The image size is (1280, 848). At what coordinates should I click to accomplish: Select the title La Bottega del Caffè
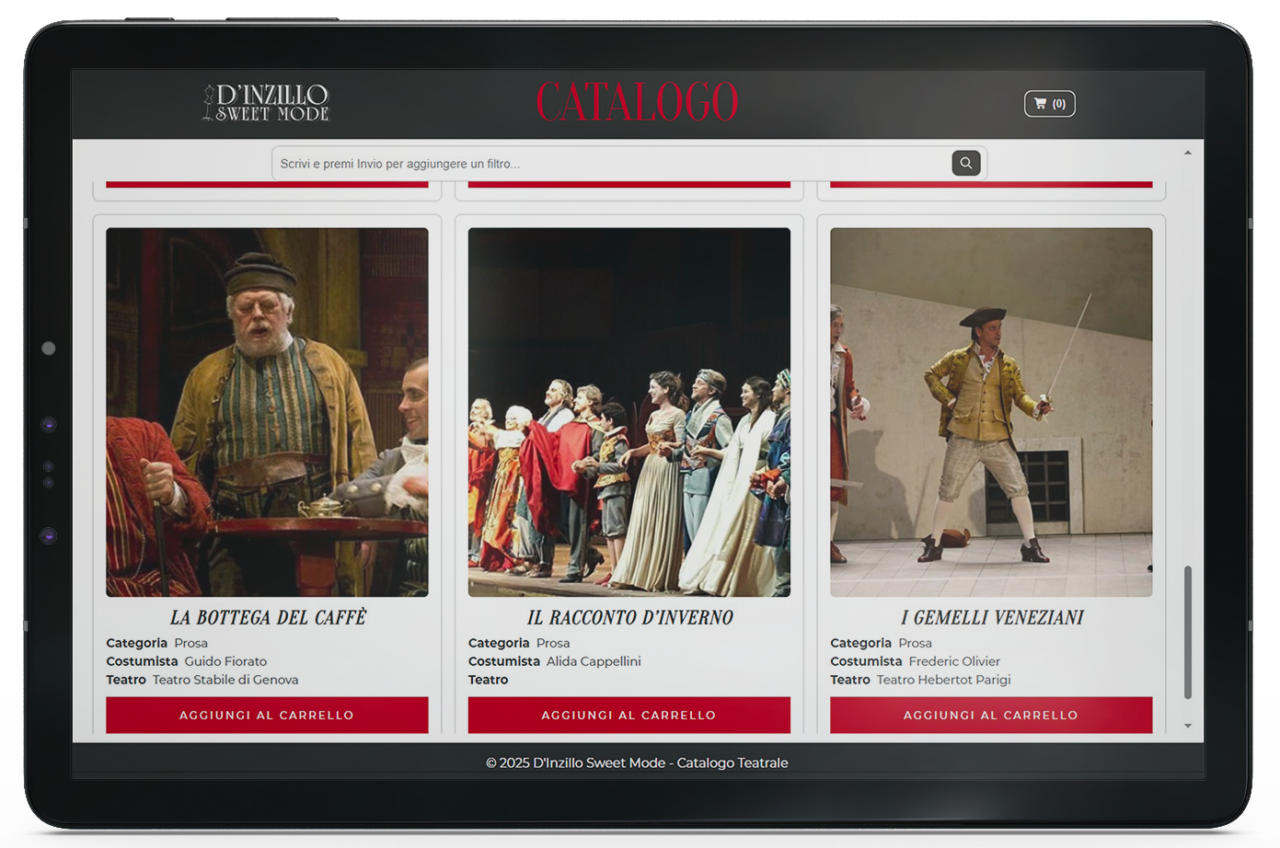[268, 618]
